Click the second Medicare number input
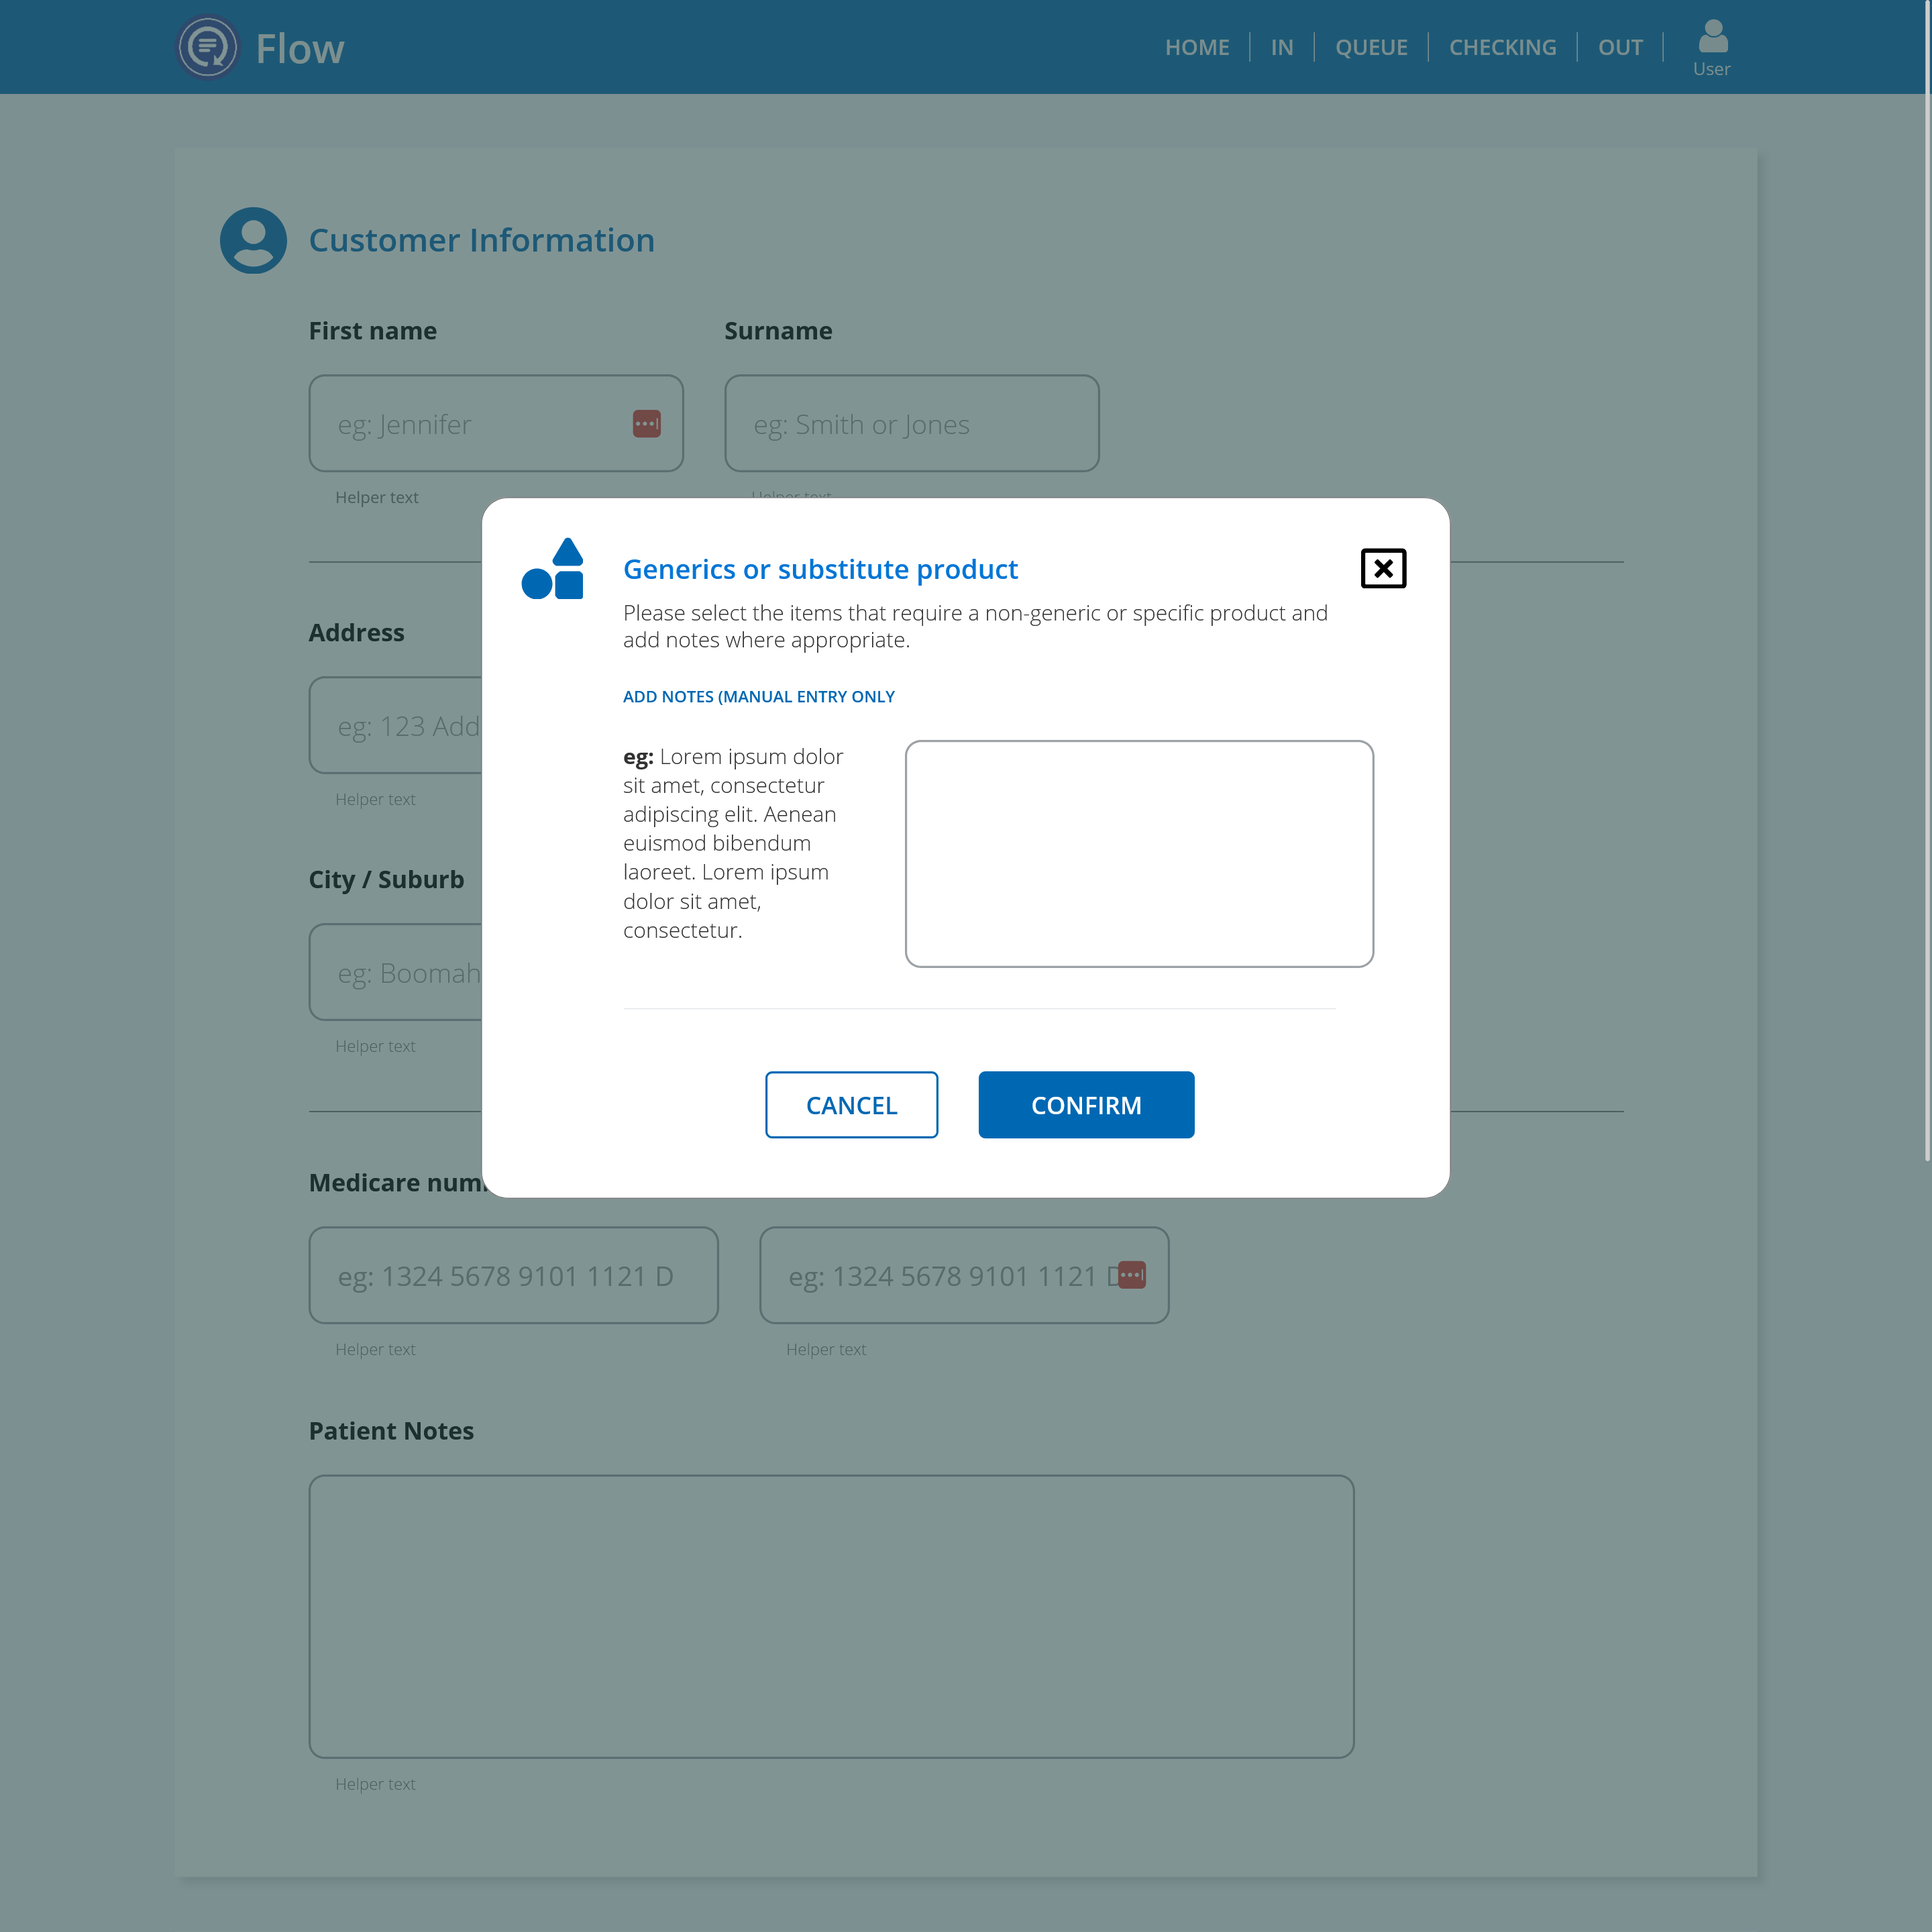Viewport: 1932px width, 1932px height. pyautogui.click(x=964, y=1275)
